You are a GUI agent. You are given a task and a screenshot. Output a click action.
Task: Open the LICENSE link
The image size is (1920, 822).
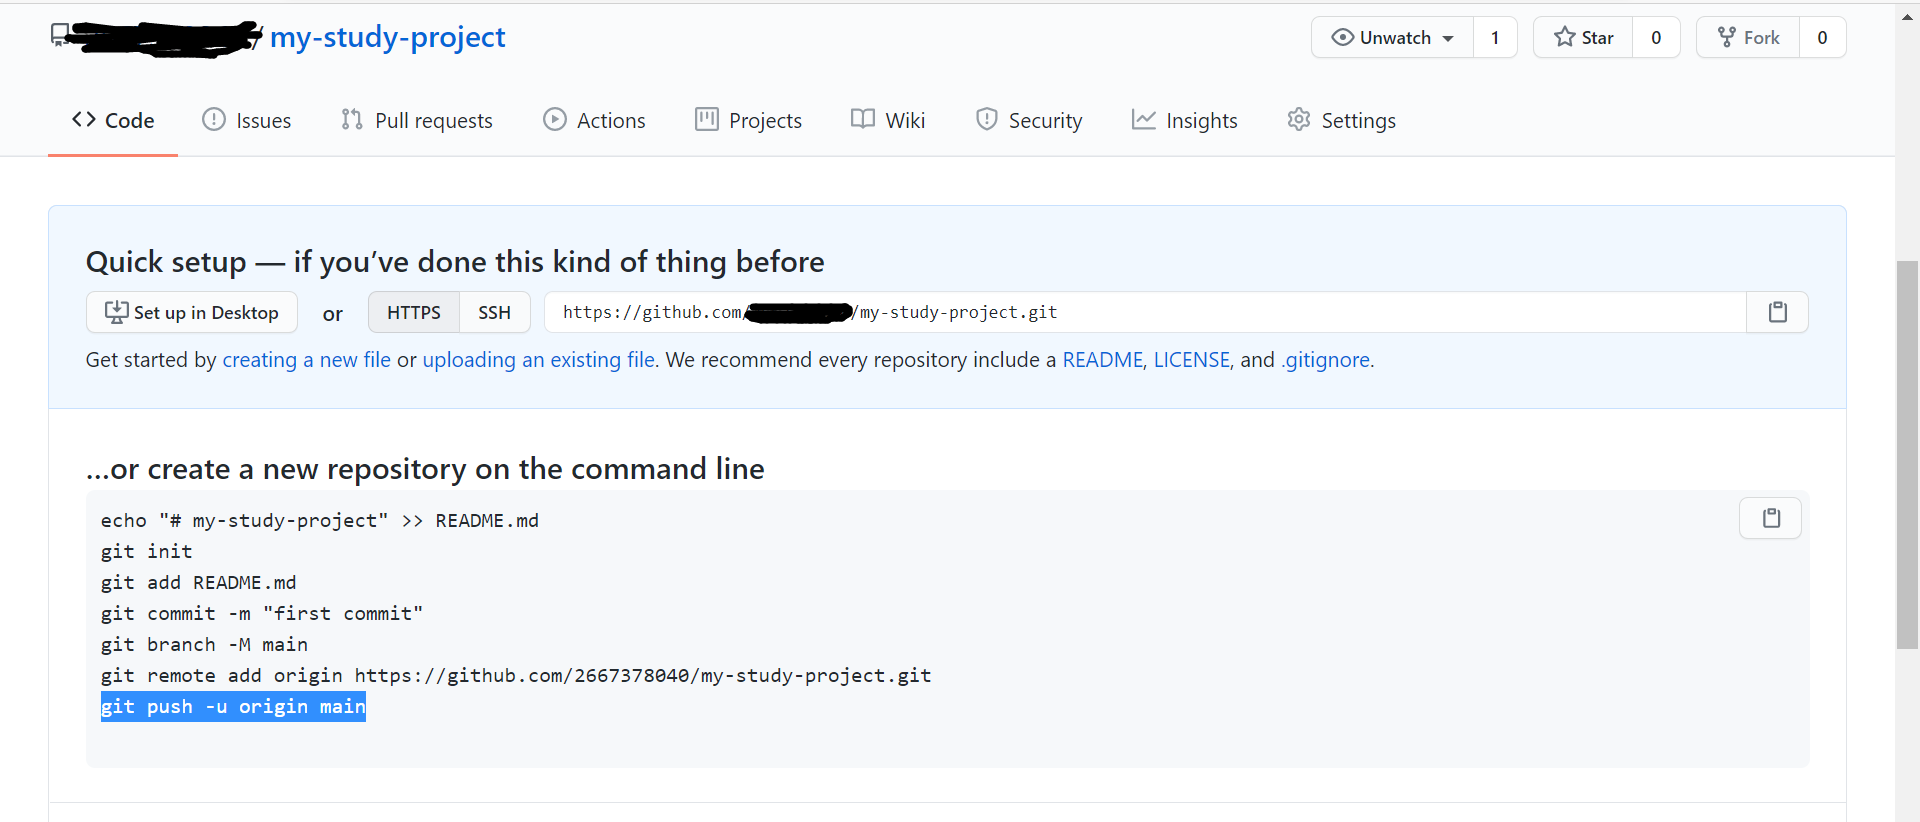(x=1192, y=360)
